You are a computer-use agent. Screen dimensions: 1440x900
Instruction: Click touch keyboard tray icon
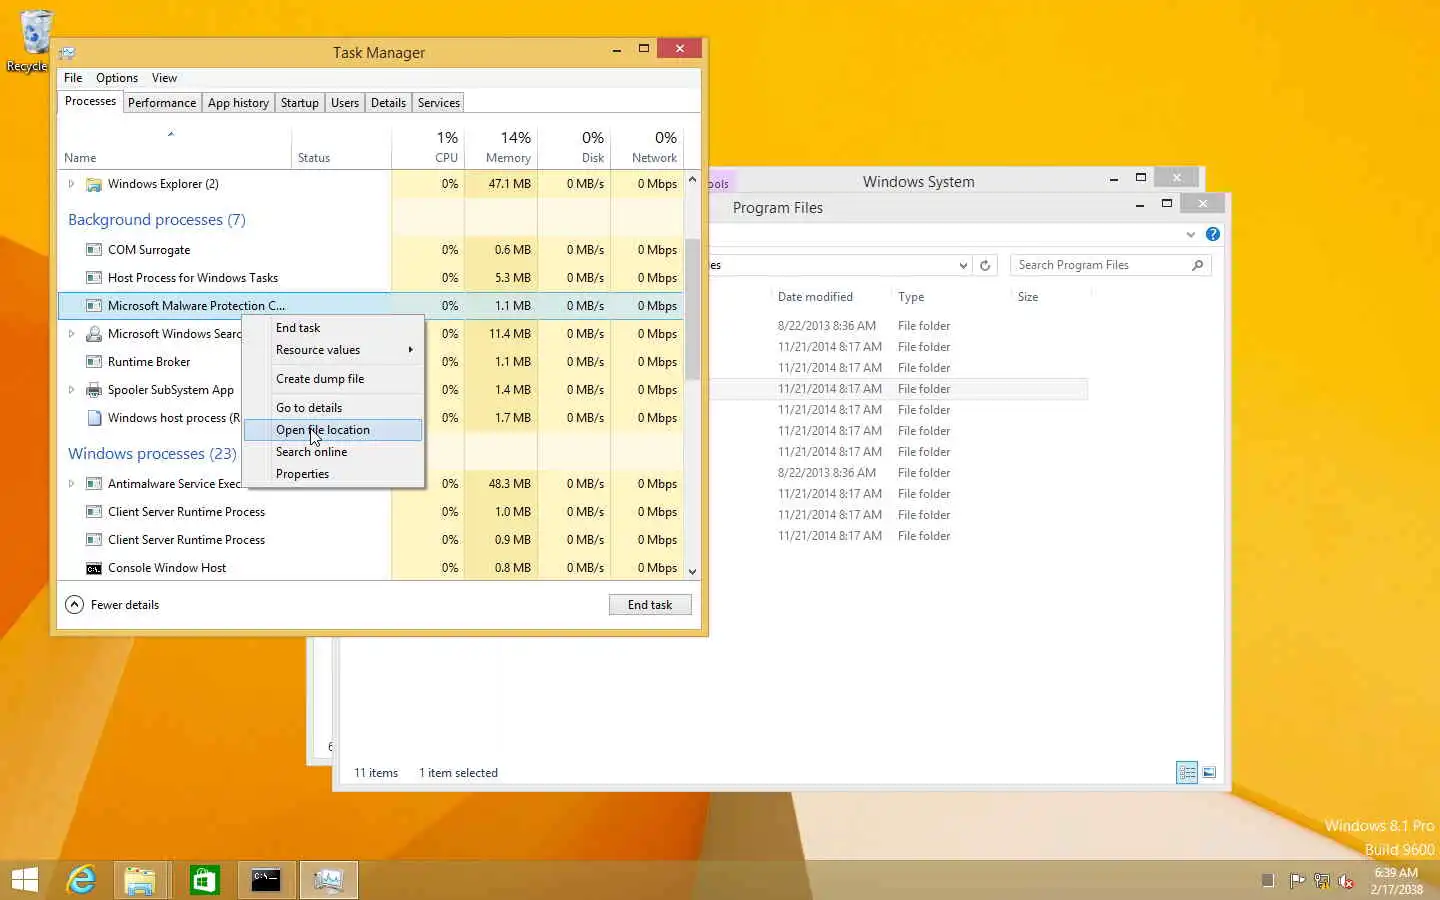click(x=1268, y=881)
